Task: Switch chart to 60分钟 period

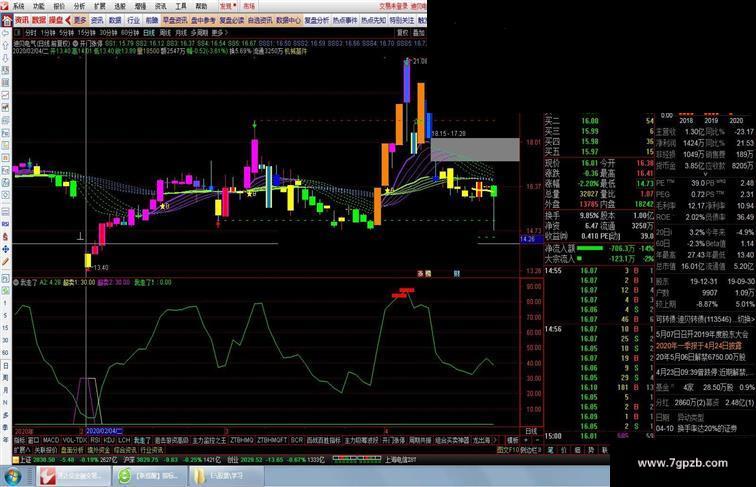Action: point(130,33)
